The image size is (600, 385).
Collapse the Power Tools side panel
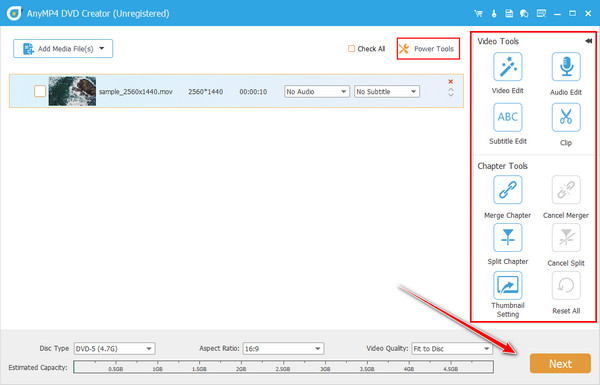coord(589,41)
